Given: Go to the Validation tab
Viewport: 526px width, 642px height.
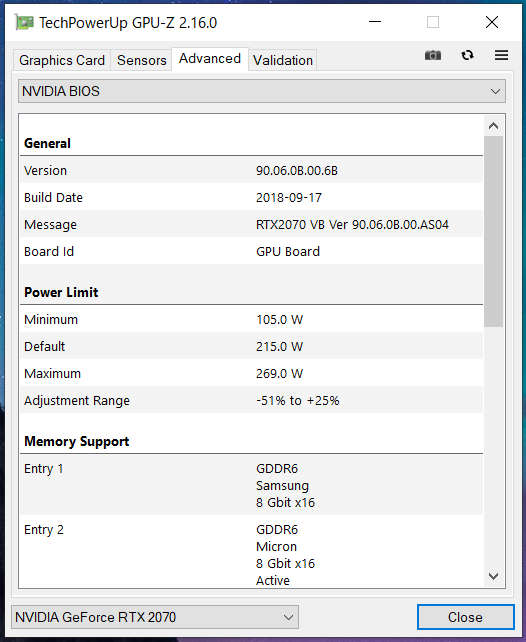Looking at the screenshot, I should pos(282,60).
